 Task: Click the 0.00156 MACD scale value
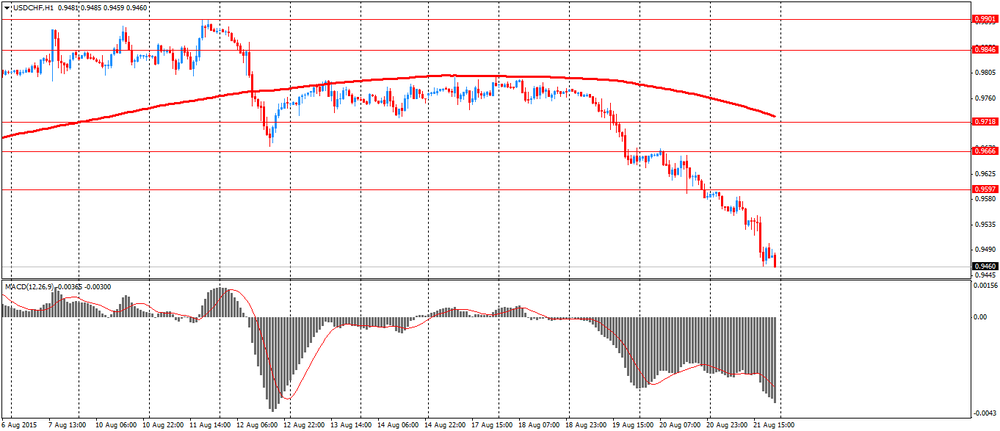point(985,287)
